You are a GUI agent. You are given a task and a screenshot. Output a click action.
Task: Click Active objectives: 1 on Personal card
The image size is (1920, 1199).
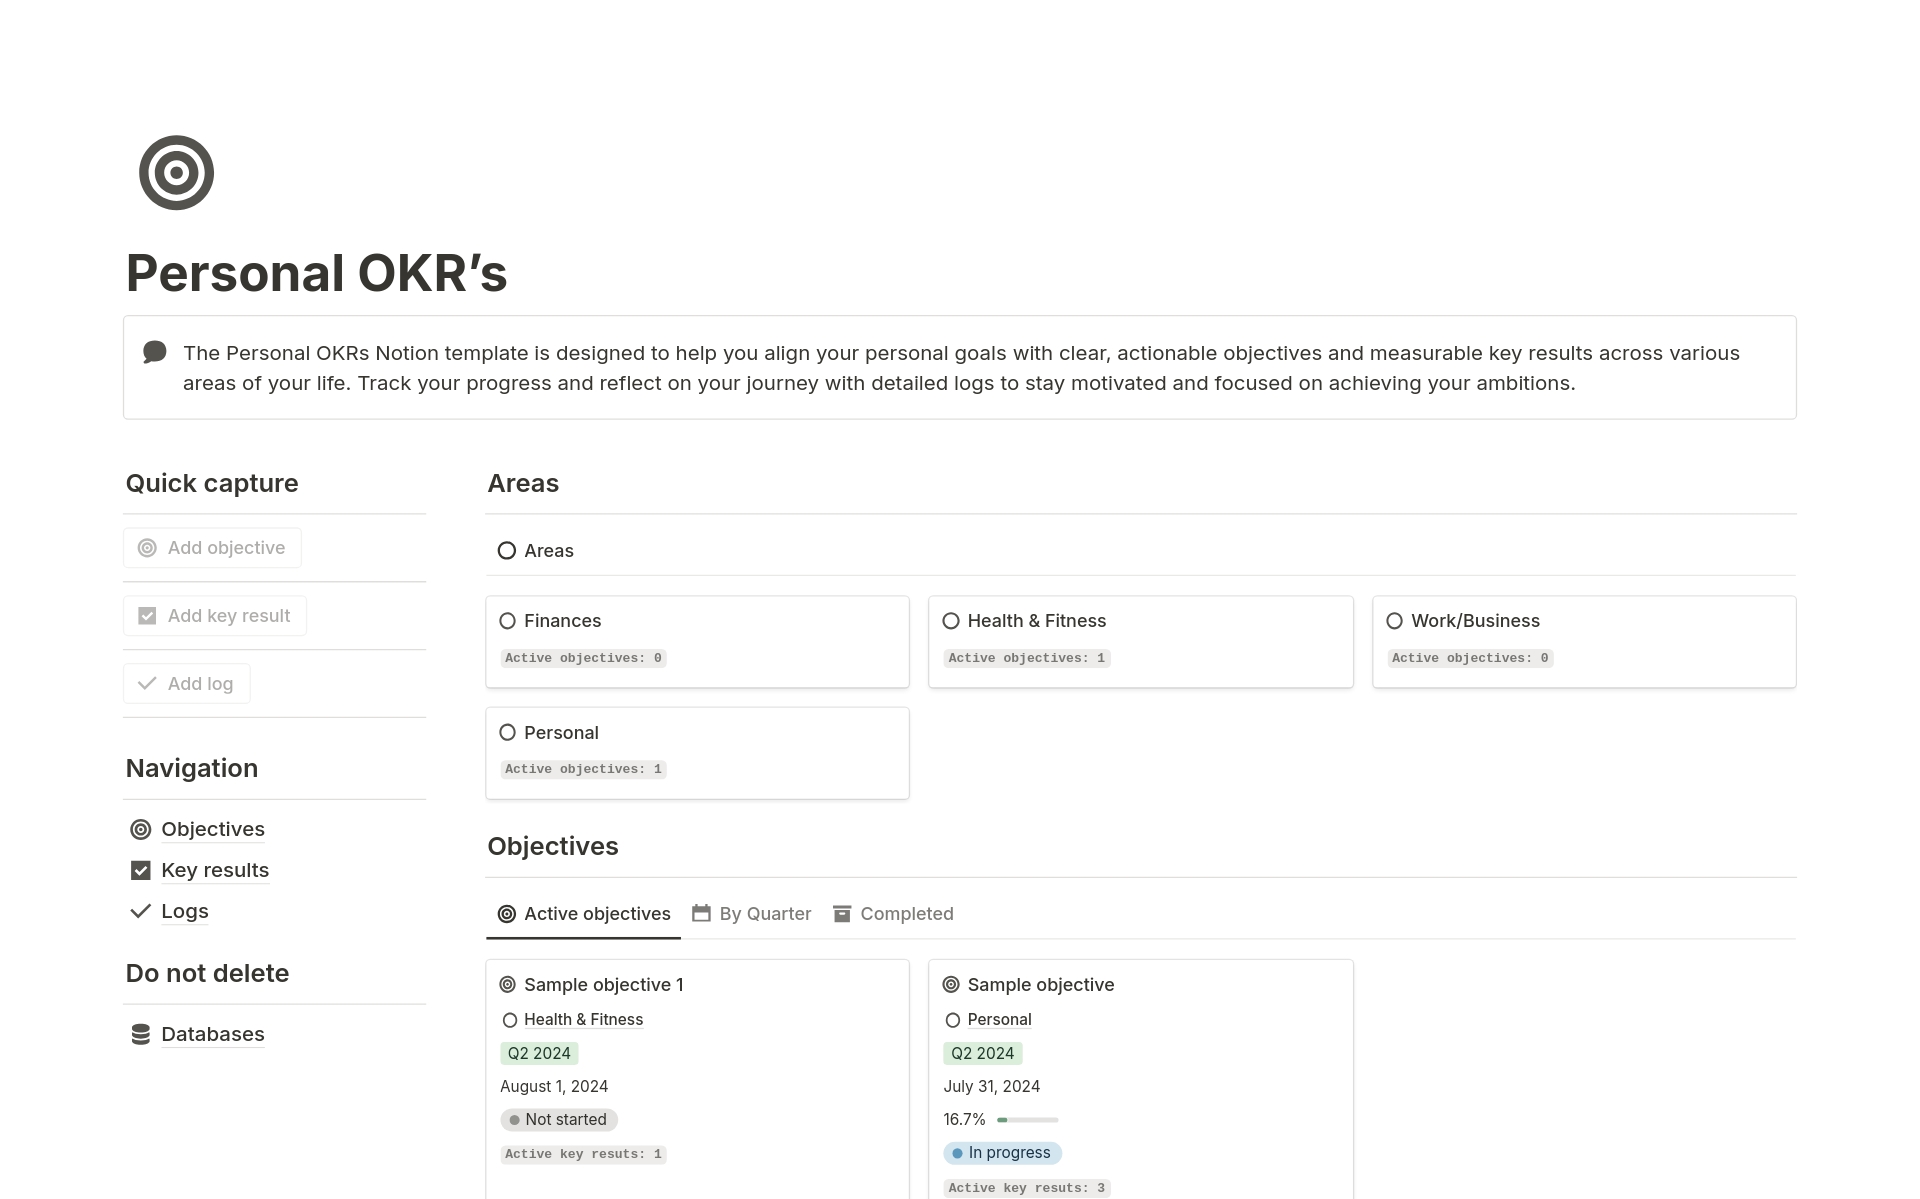click(584, 769)
